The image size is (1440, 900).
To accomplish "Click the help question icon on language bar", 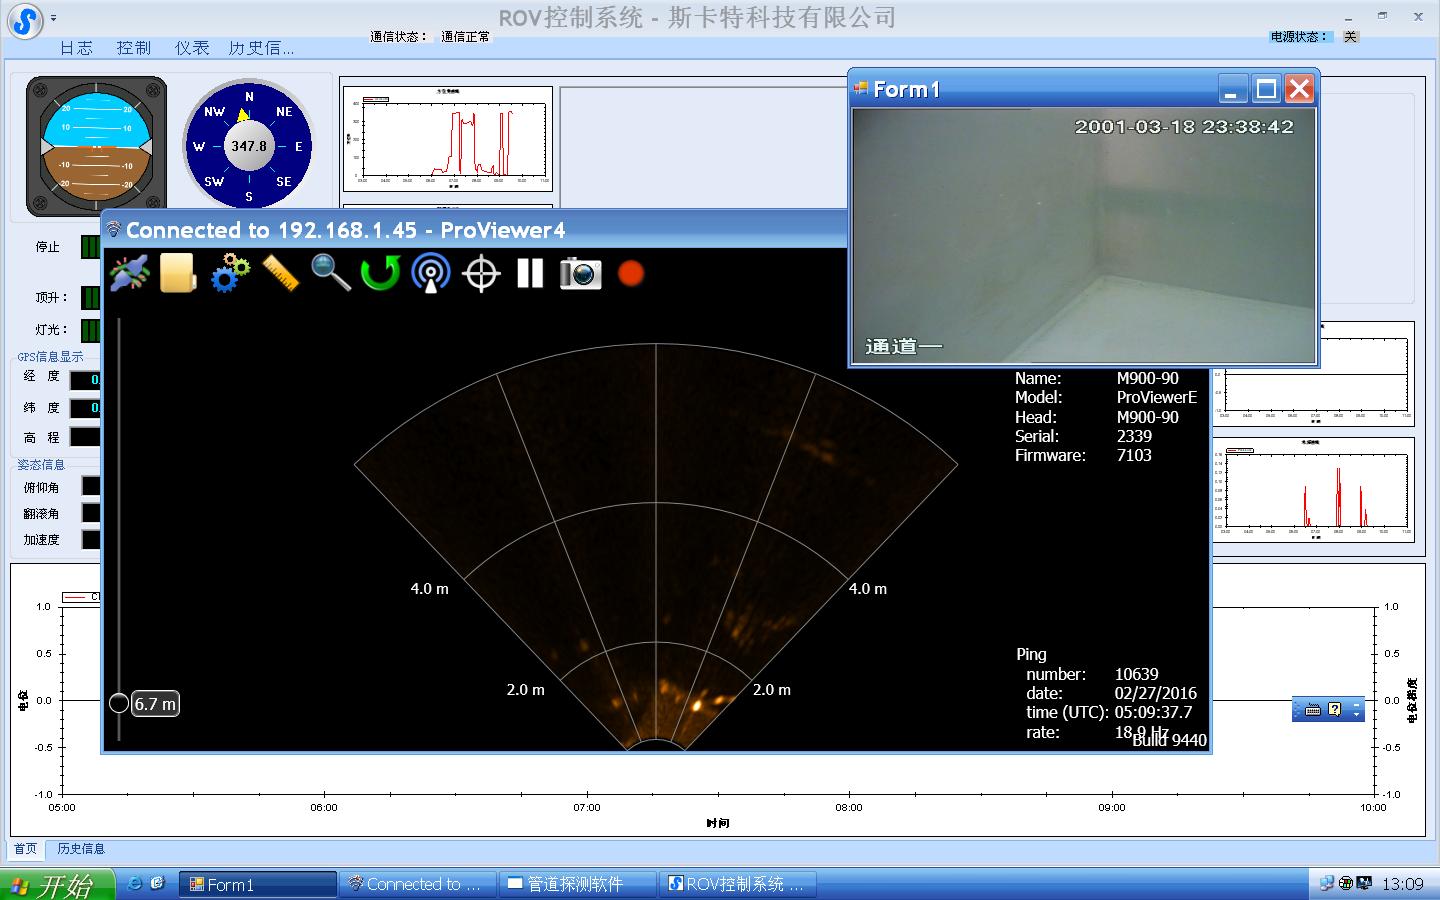I will (x=1334, y=709).
